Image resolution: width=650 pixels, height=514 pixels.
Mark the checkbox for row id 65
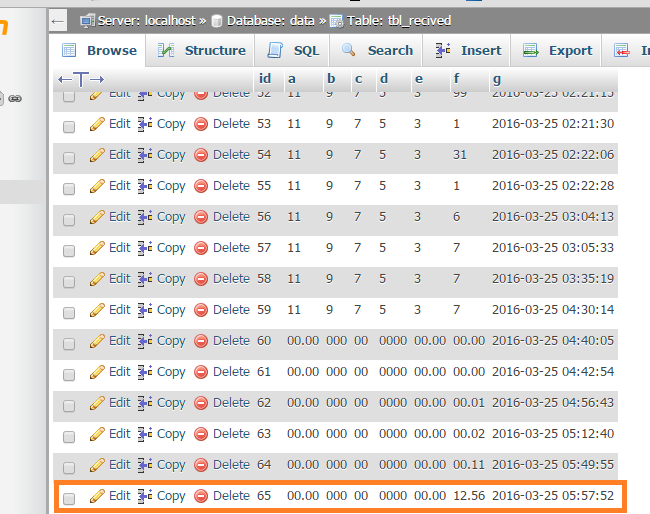point(69,499)
